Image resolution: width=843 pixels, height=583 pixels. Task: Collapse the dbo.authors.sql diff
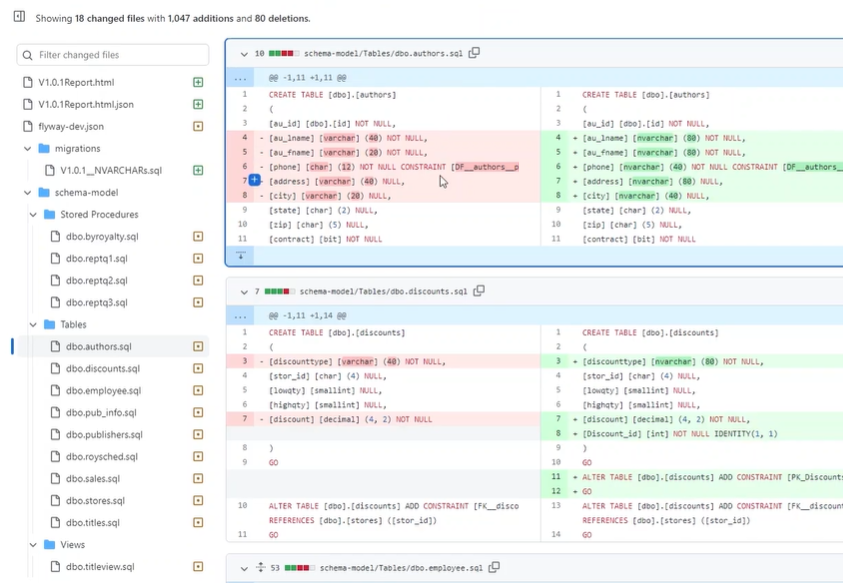click(244, 54)
